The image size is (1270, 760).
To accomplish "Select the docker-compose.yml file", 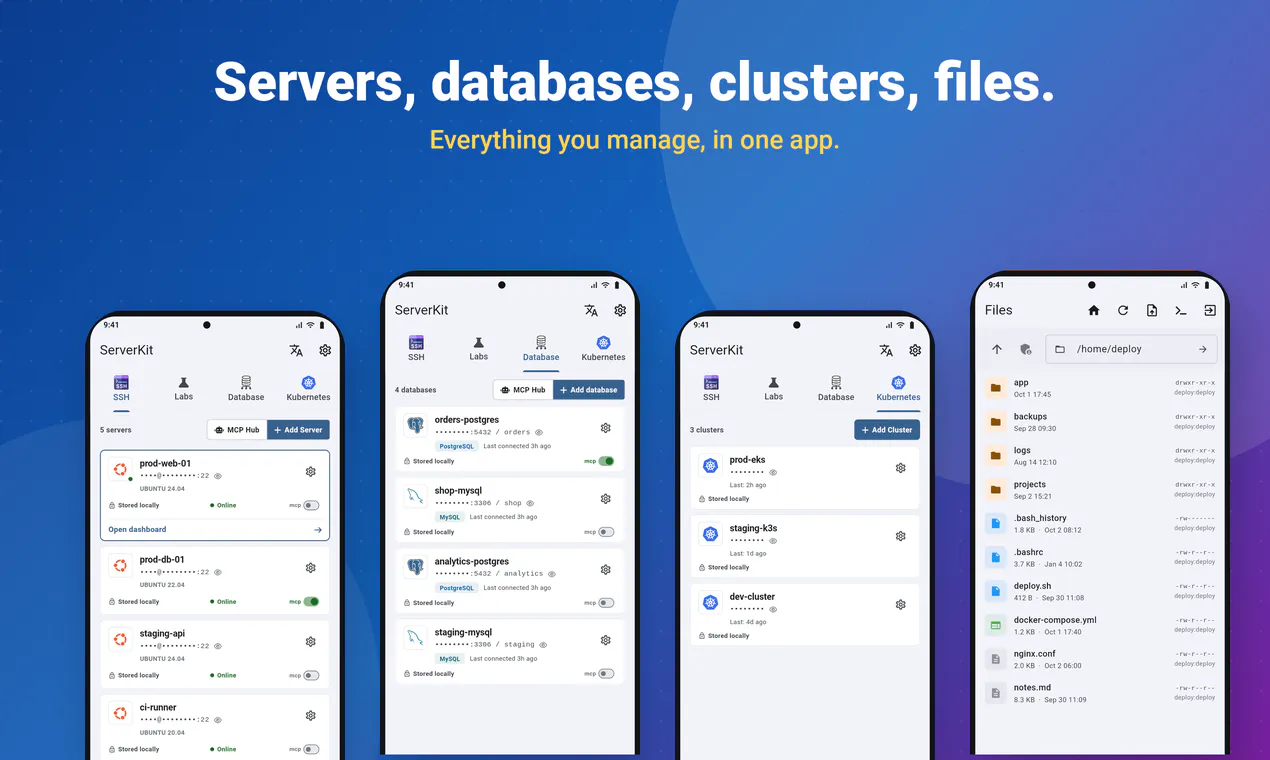I will pos(1100,625).
